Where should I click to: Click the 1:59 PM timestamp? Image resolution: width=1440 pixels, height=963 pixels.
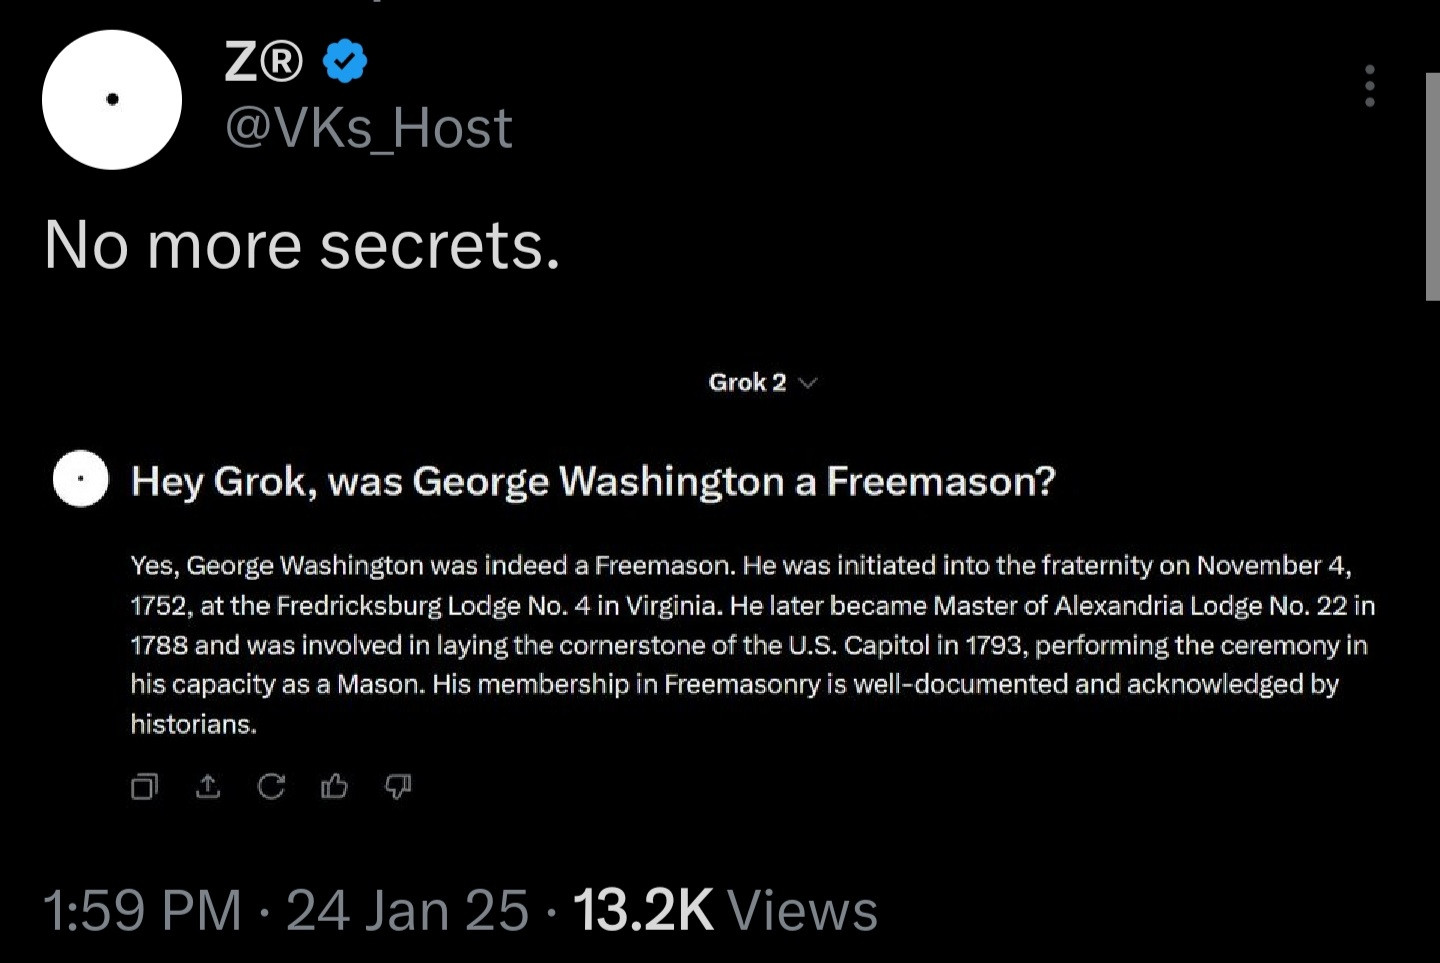tap(143, 910)
